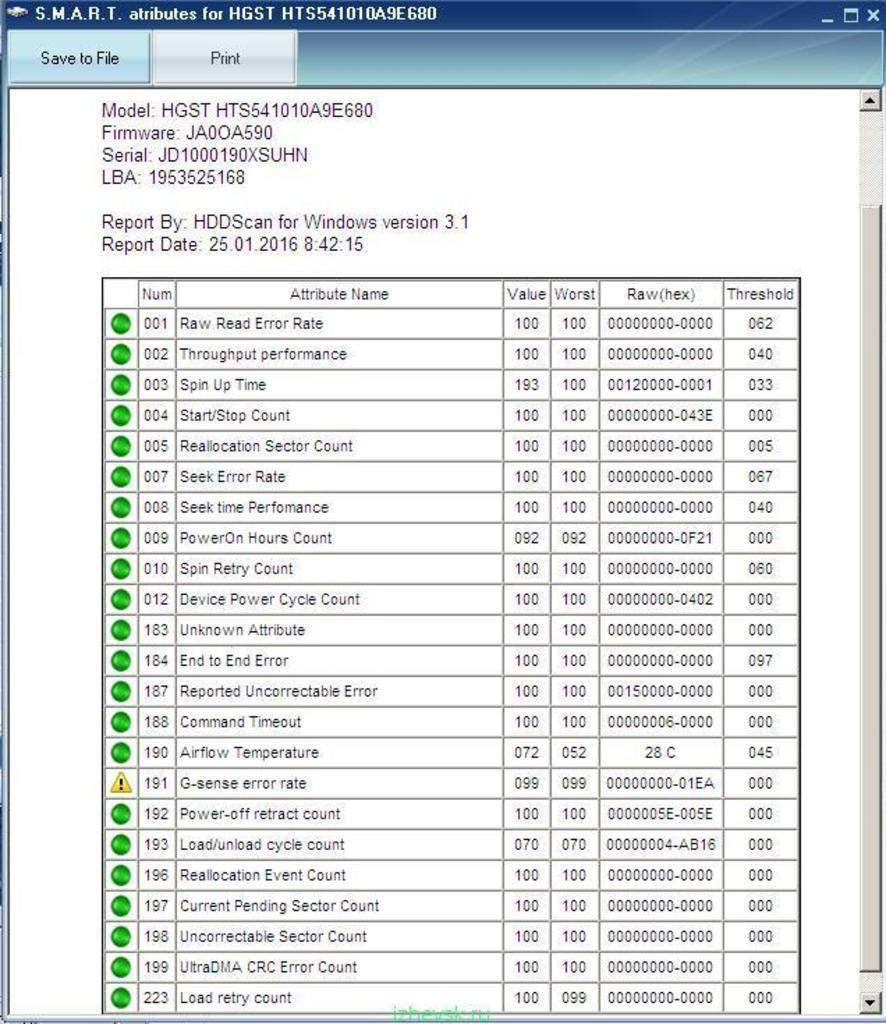This screenshot has height=1024, width=886.
Task: Click the '28 C' raw temperature cell
Action: click(660, 753)
